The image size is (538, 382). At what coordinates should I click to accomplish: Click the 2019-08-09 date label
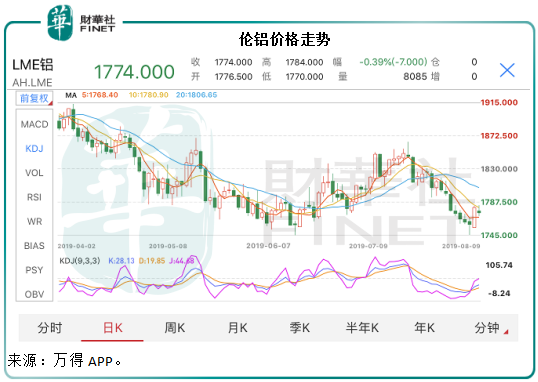coord(461,246)
